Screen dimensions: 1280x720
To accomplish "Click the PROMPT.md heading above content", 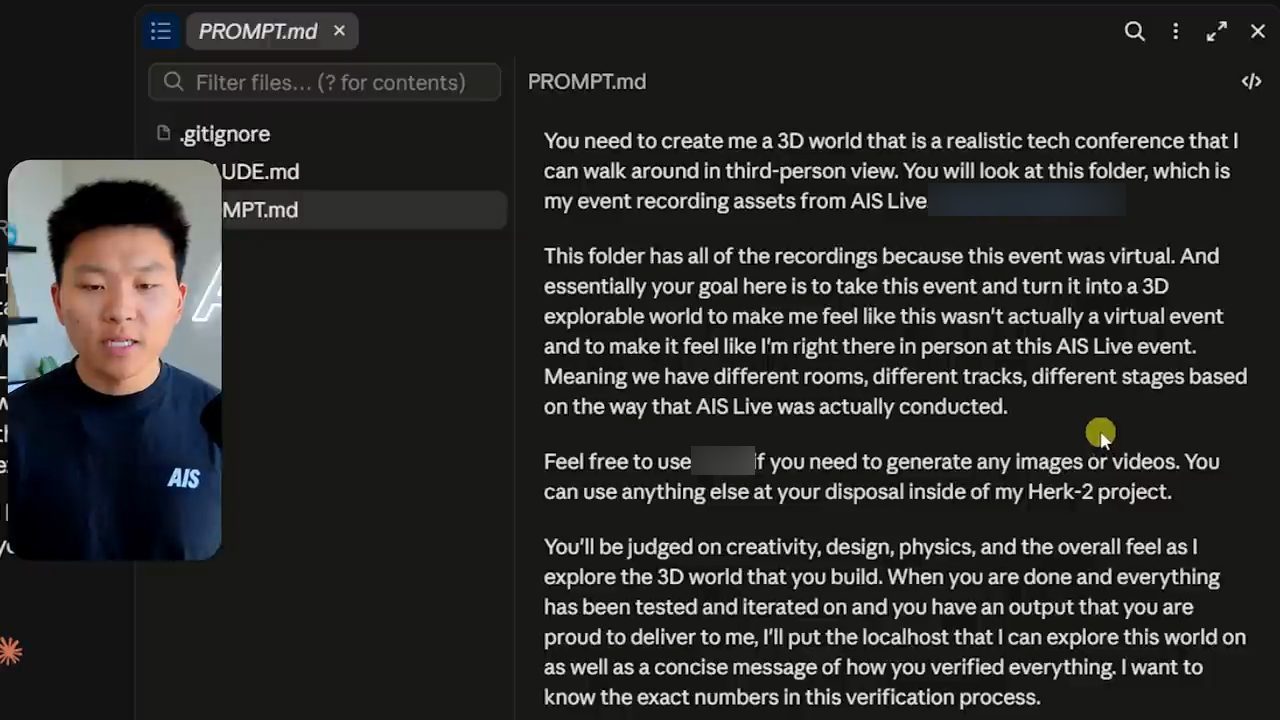I will click(x=587, y=82).
